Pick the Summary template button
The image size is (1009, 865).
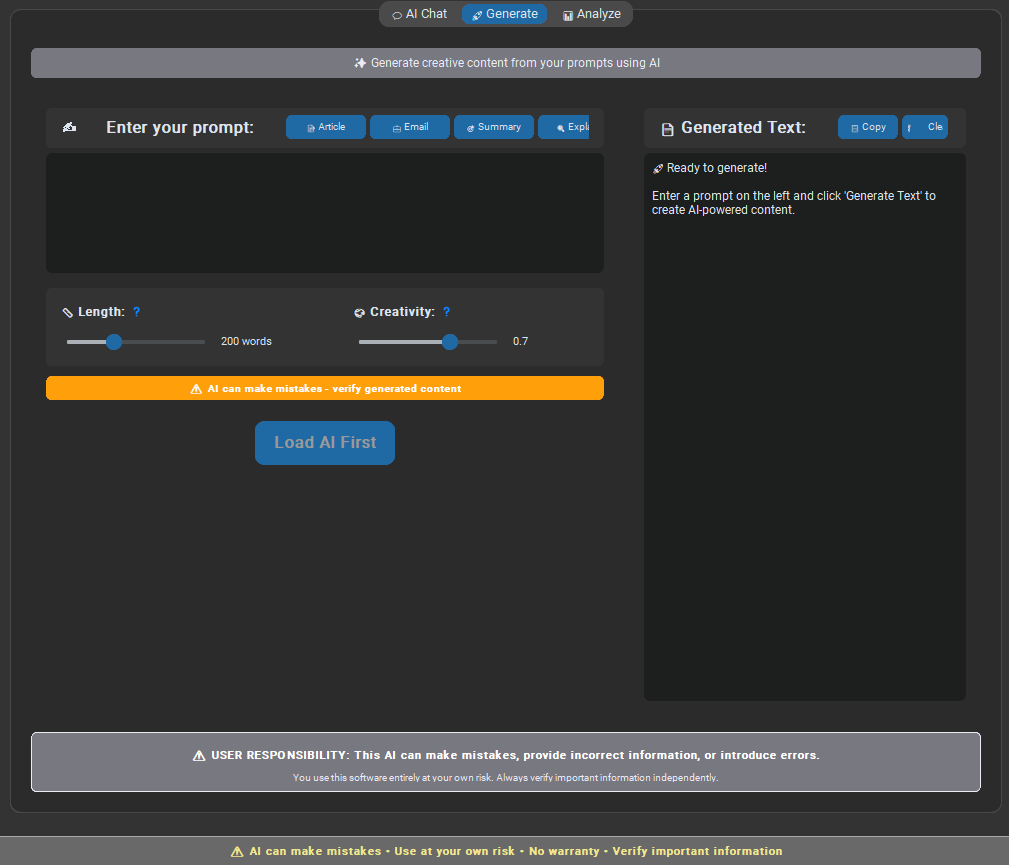pos(494,127)
